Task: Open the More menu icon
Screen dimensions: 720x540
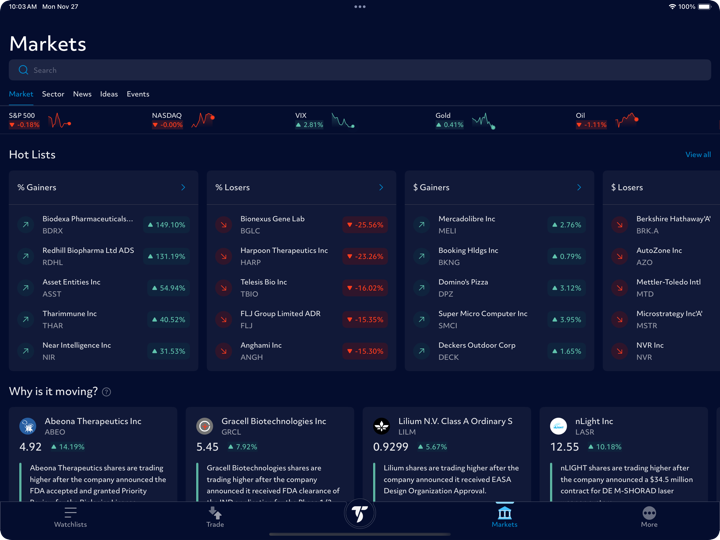Action: click(649, 512)
